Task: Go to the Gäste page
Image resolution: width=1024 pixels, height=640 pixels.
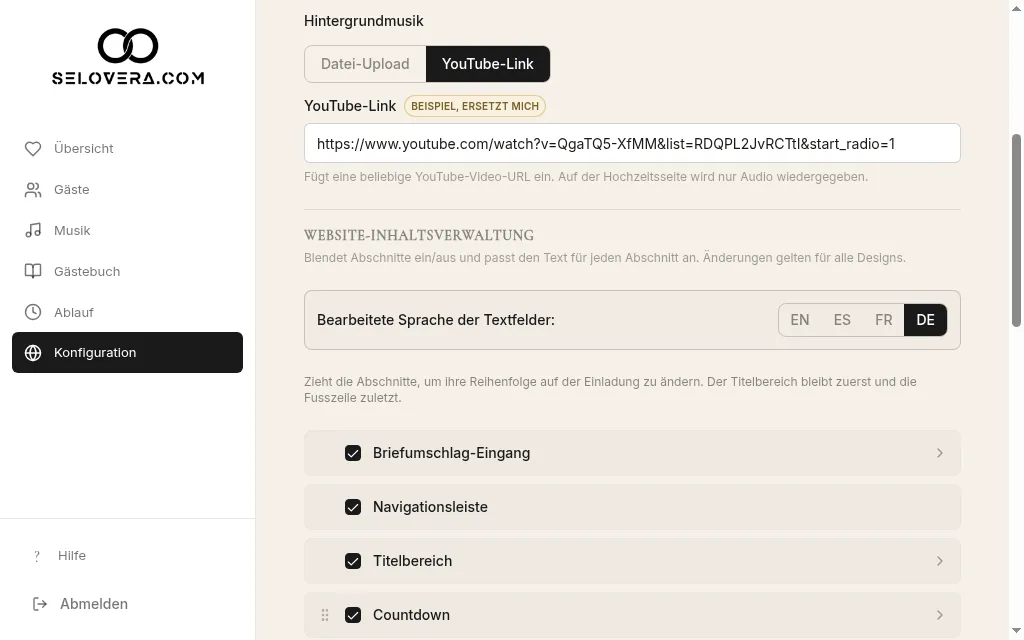Action: [x=127, y=189]
